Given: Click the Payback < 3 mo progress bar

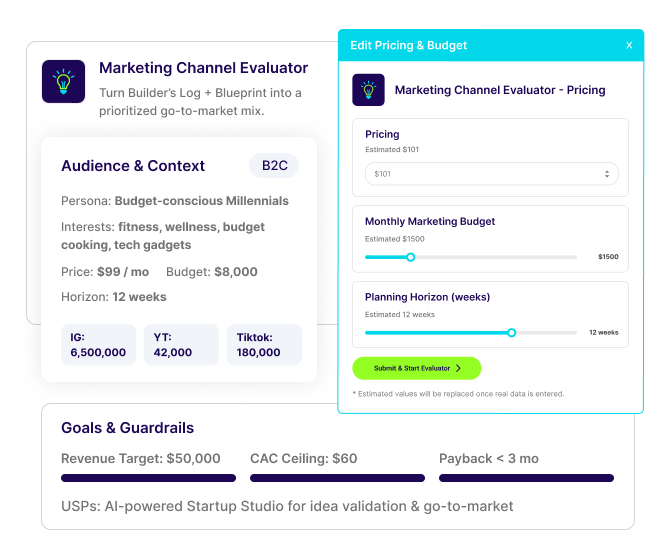Looking at the screenshot, I should coord(526,478).
